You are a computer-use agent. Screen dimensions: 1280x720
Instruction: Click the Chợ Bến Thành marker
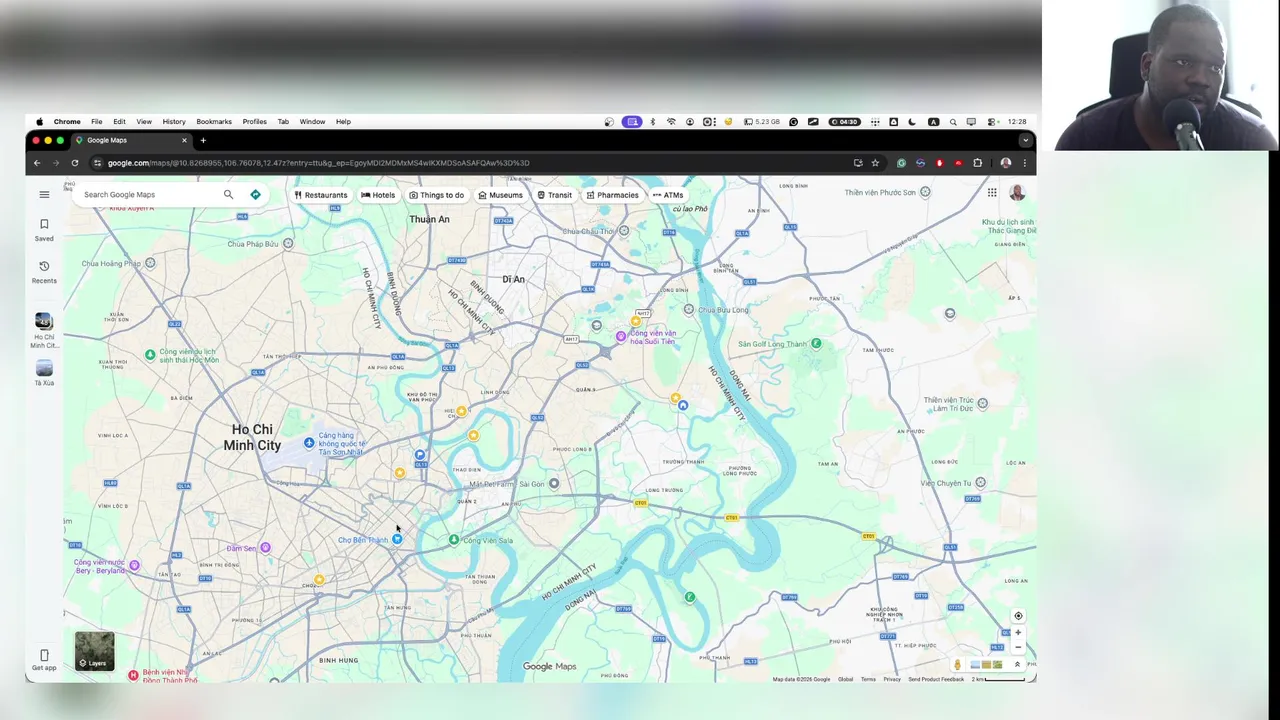397,539
